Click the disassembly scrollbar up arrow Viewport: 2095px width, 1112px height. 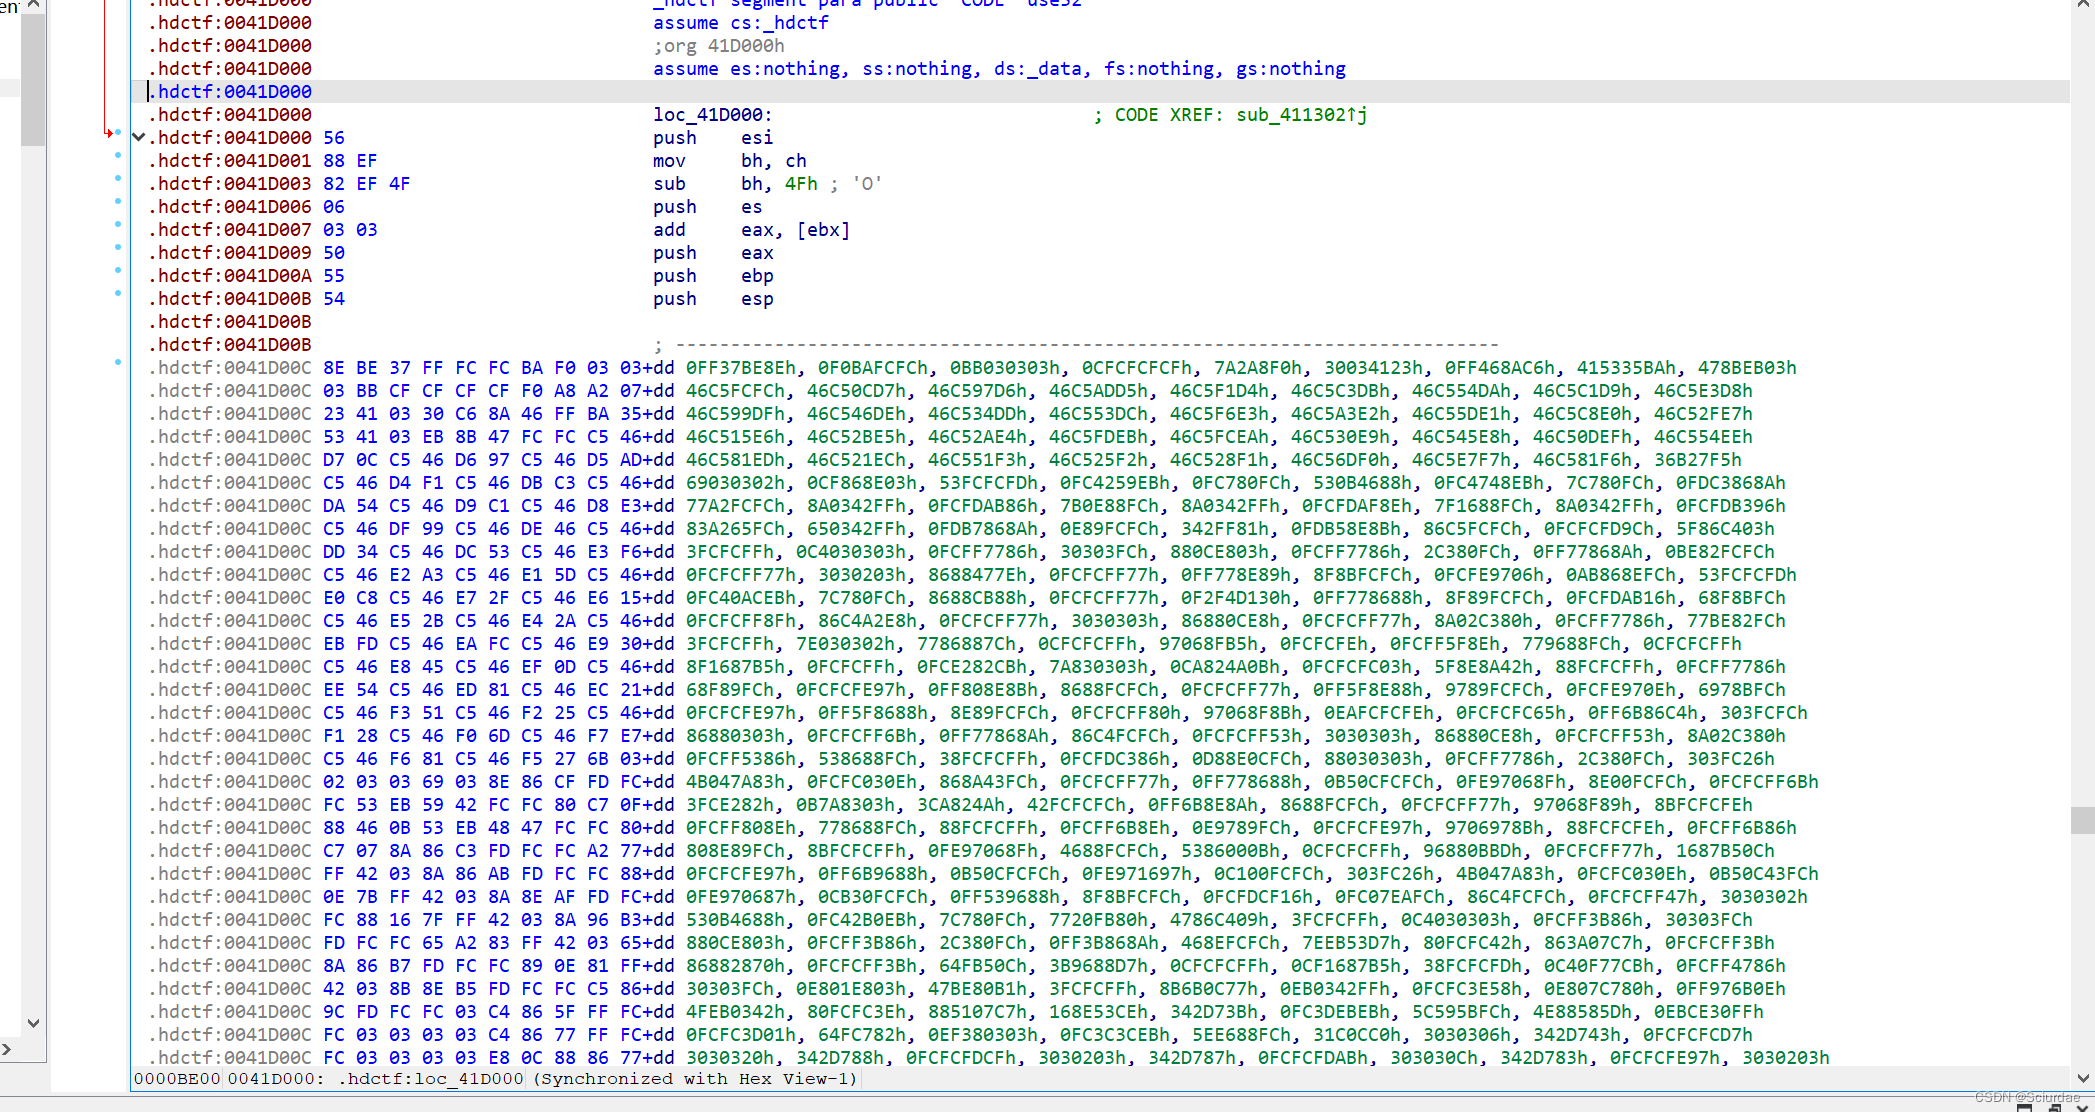[2084, 6]
